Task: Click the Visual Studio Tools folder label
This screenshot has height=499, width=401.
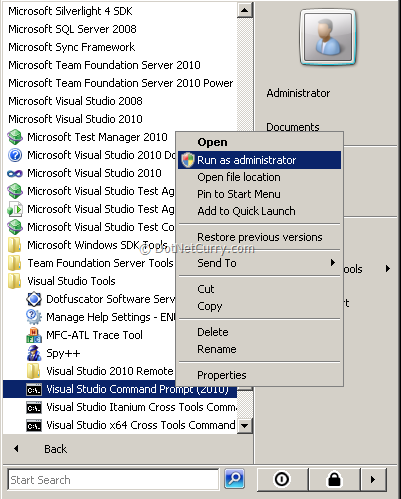Action: [x=71, y=281]
